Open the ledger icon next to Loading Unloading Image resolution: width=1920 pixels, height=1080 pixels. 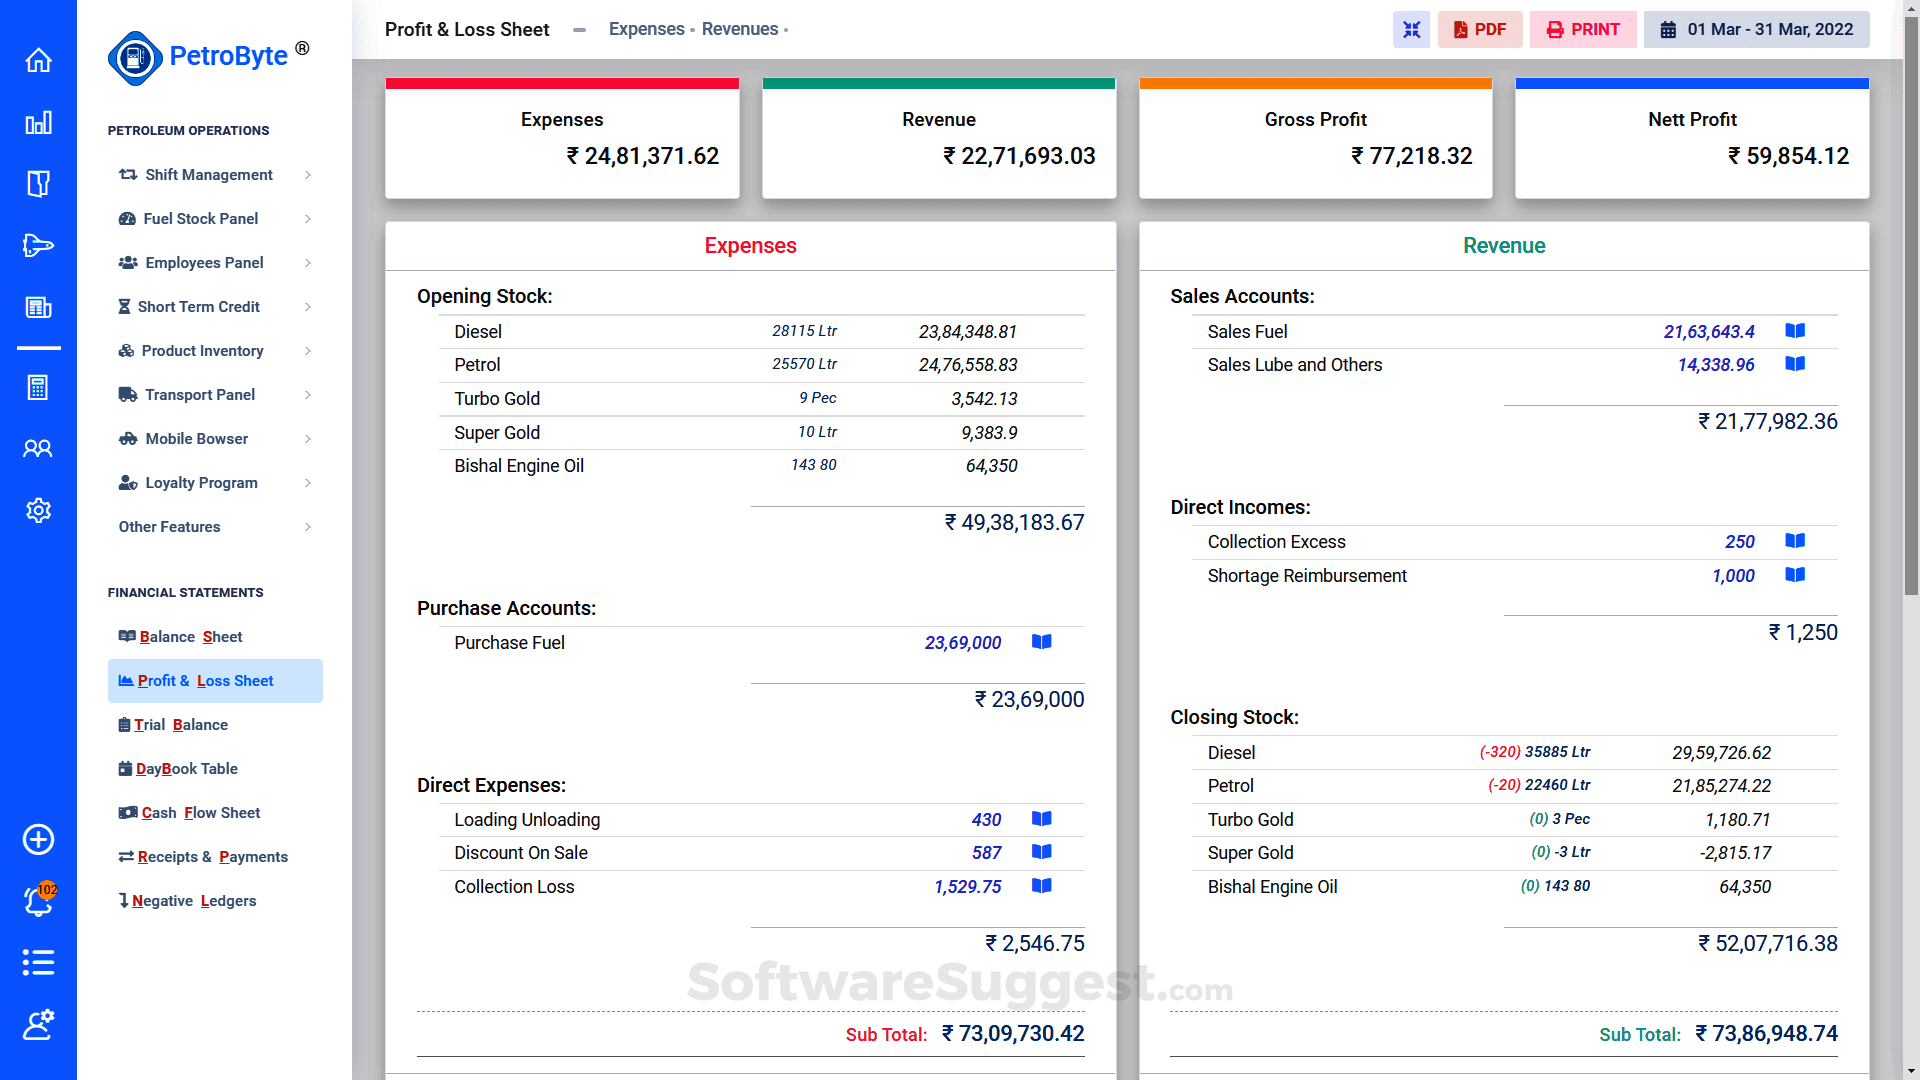(1041, 819)
